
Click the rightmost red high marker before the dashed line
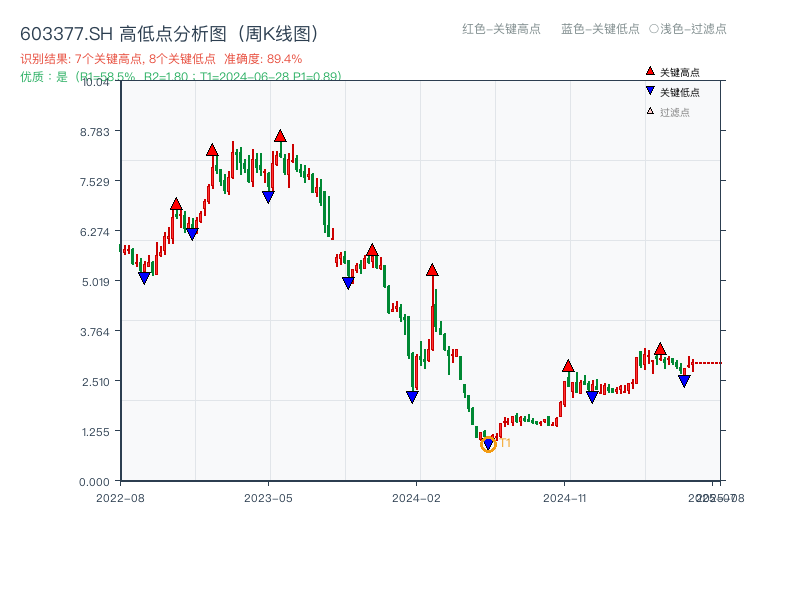point(660,349)
